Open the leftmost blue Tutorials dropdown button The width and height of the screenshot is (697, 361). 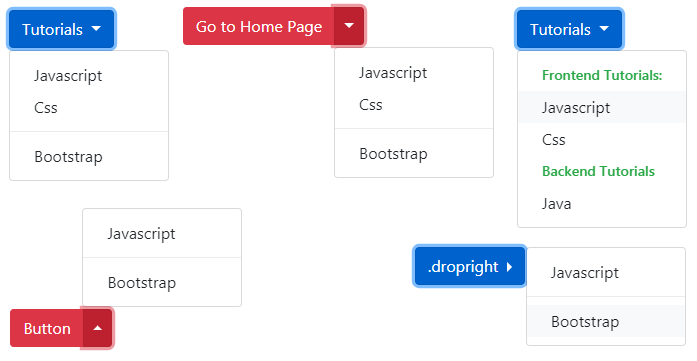[x=61, y=29]
